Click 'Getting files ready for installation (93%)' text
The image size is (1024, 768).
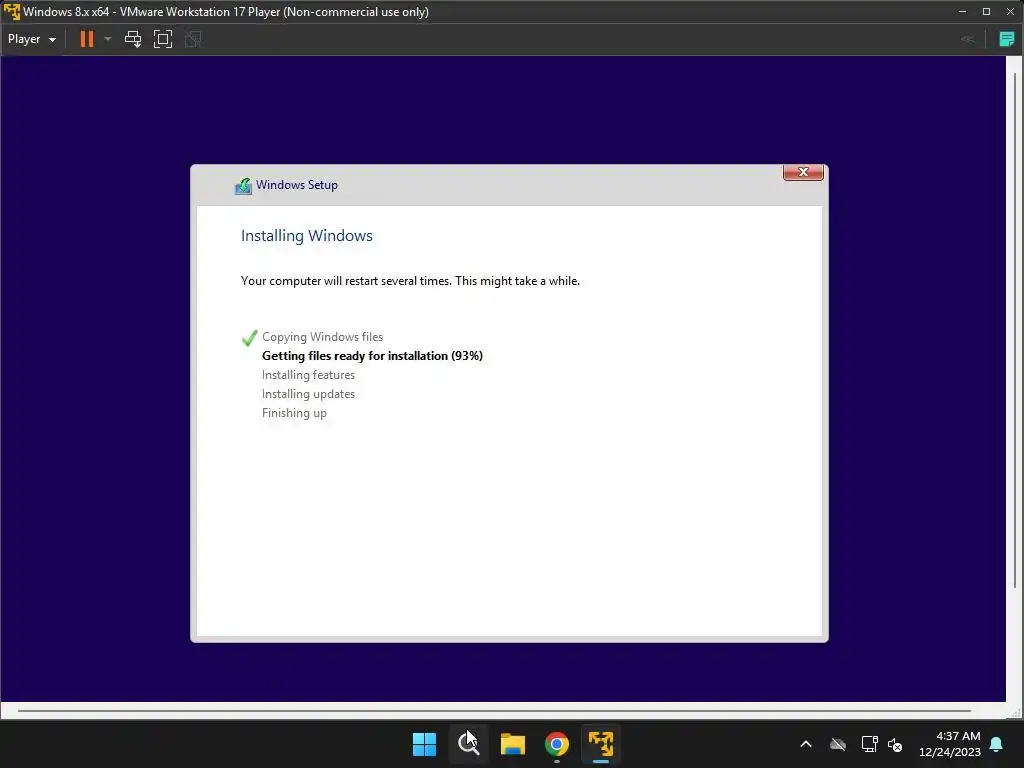pyautogui.click(x=372, y=356)
